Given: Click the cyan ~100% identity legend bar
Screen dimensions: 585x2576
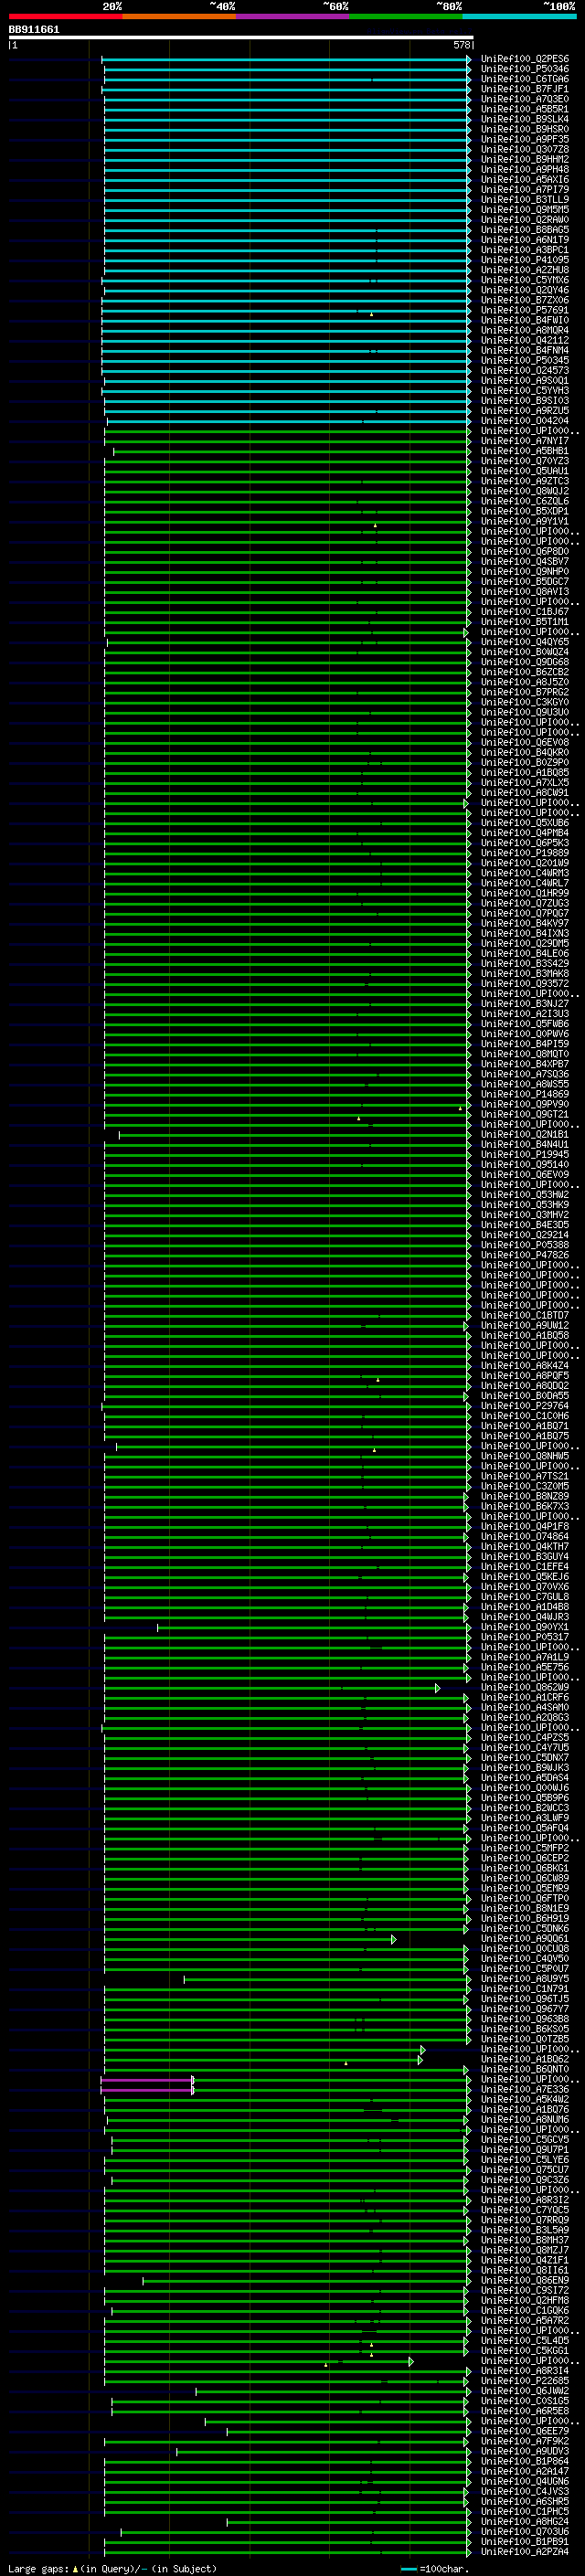Looking at the screenshot, I should [520, 16].
